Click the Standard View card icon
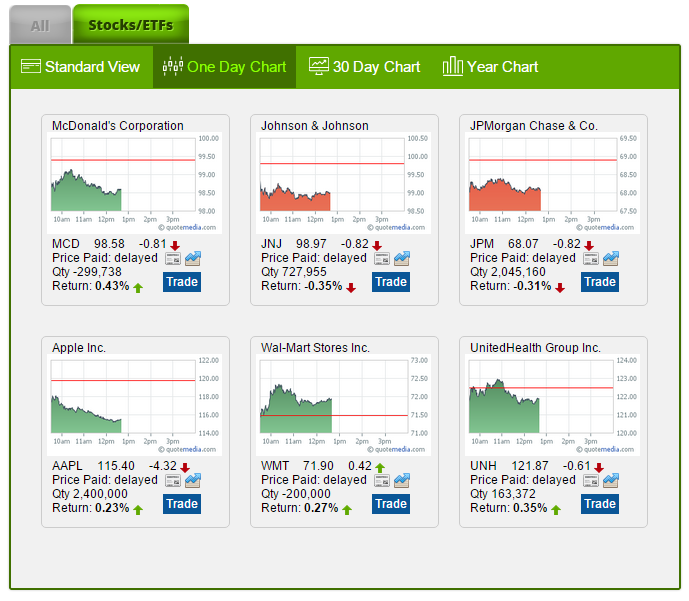Image resolution: width=689 pixels, height=601 pixels. pyautogui.click(x=31, y=66)
